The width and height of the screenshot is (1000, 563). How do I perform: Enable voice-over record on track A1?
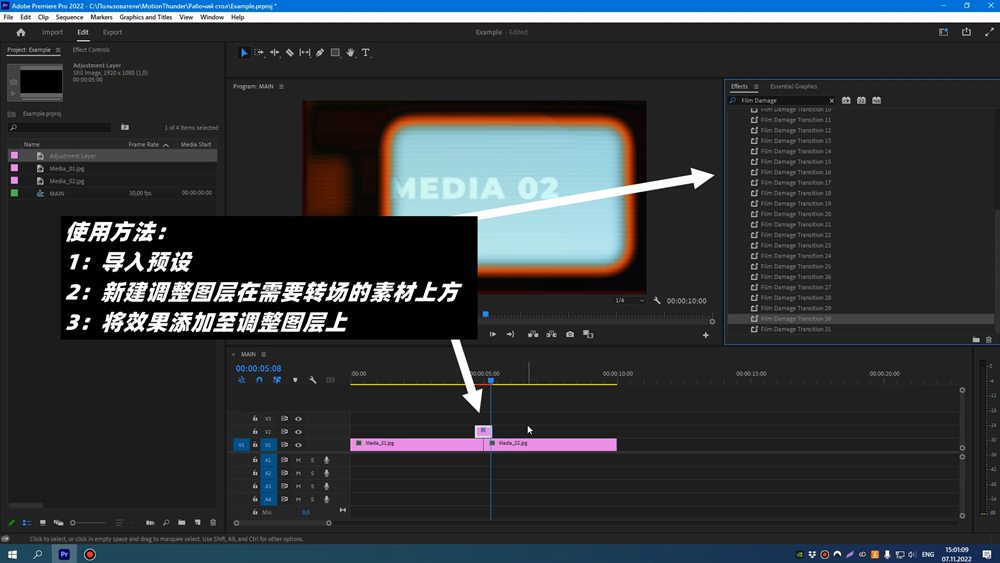point(326,460)
